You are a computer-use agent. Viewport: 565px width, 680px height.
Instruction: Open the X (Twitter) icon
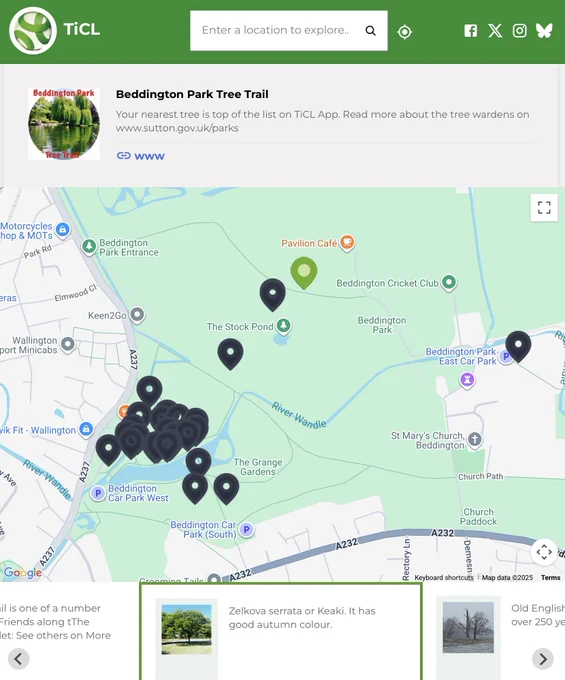495,30
